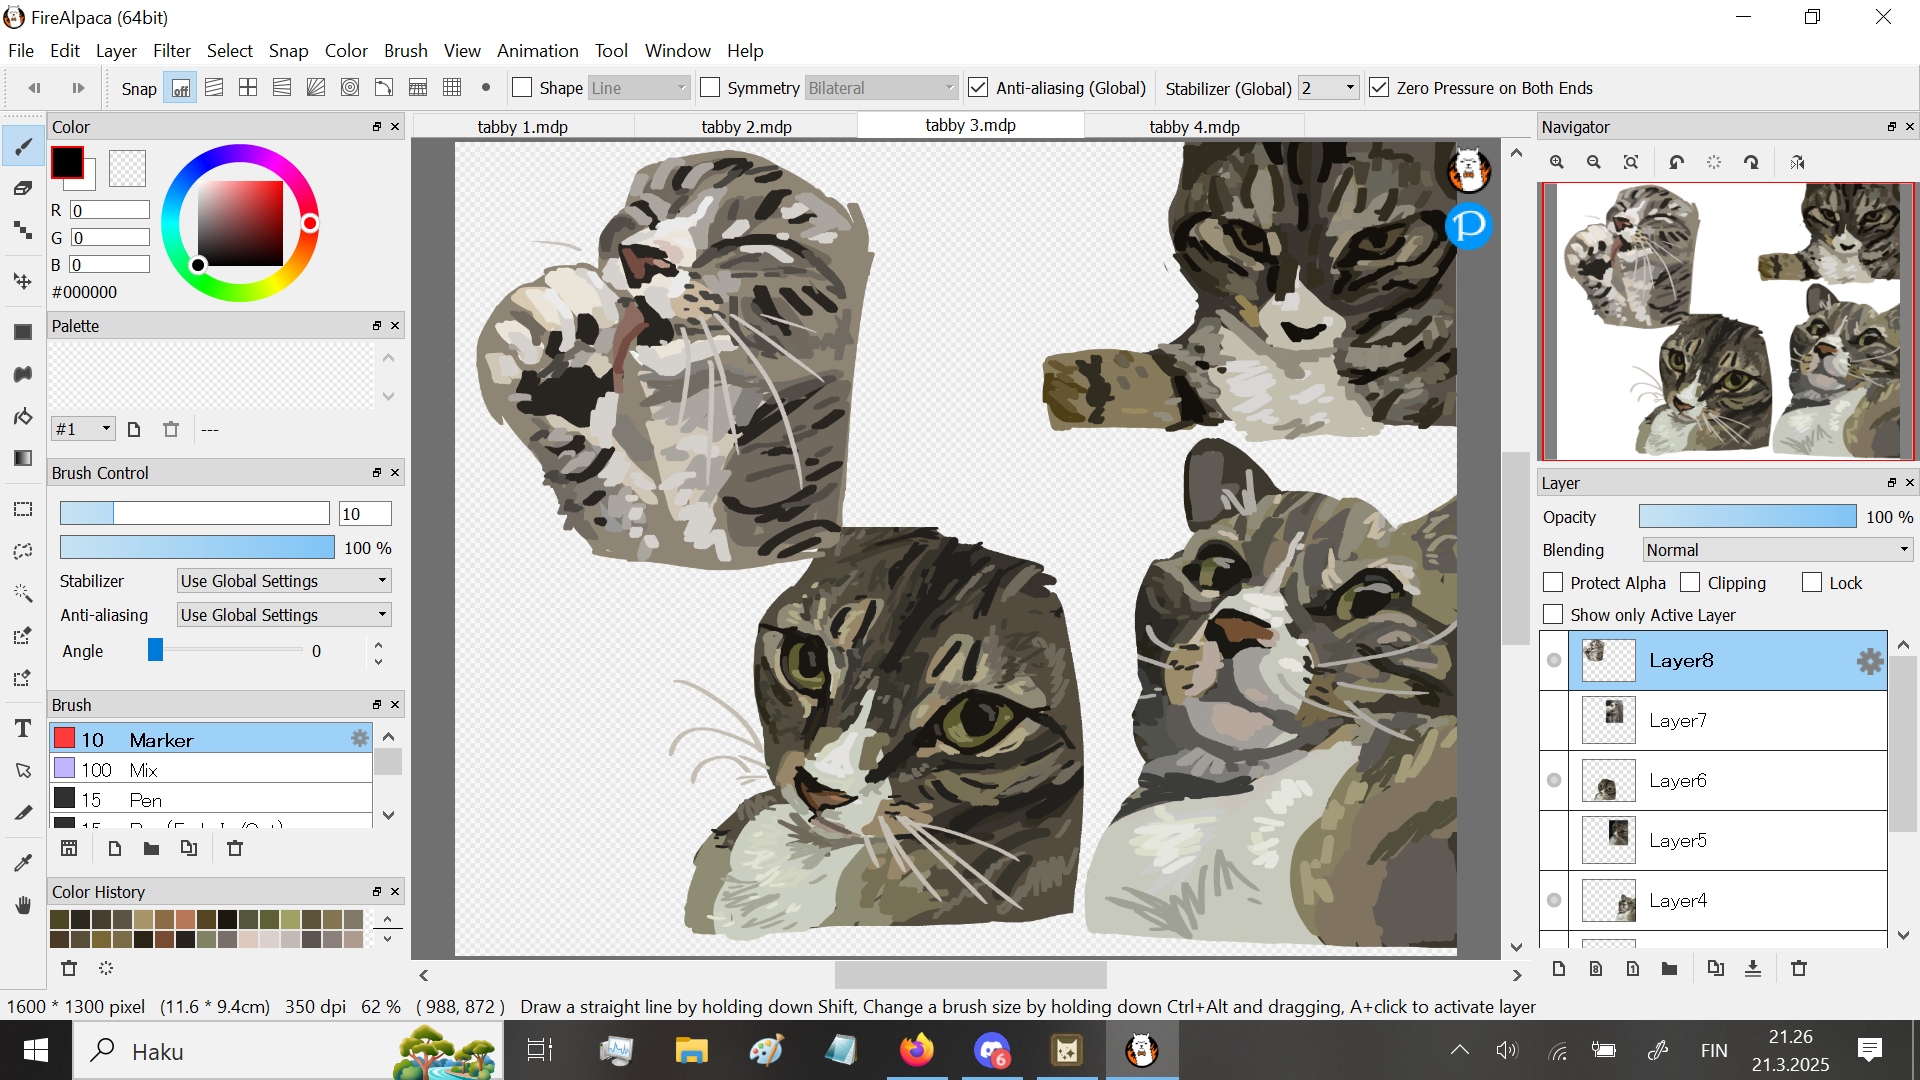Toggle Symmetry checkbox
Screen dimensions: 1920x1080
(x=710, y=88)
